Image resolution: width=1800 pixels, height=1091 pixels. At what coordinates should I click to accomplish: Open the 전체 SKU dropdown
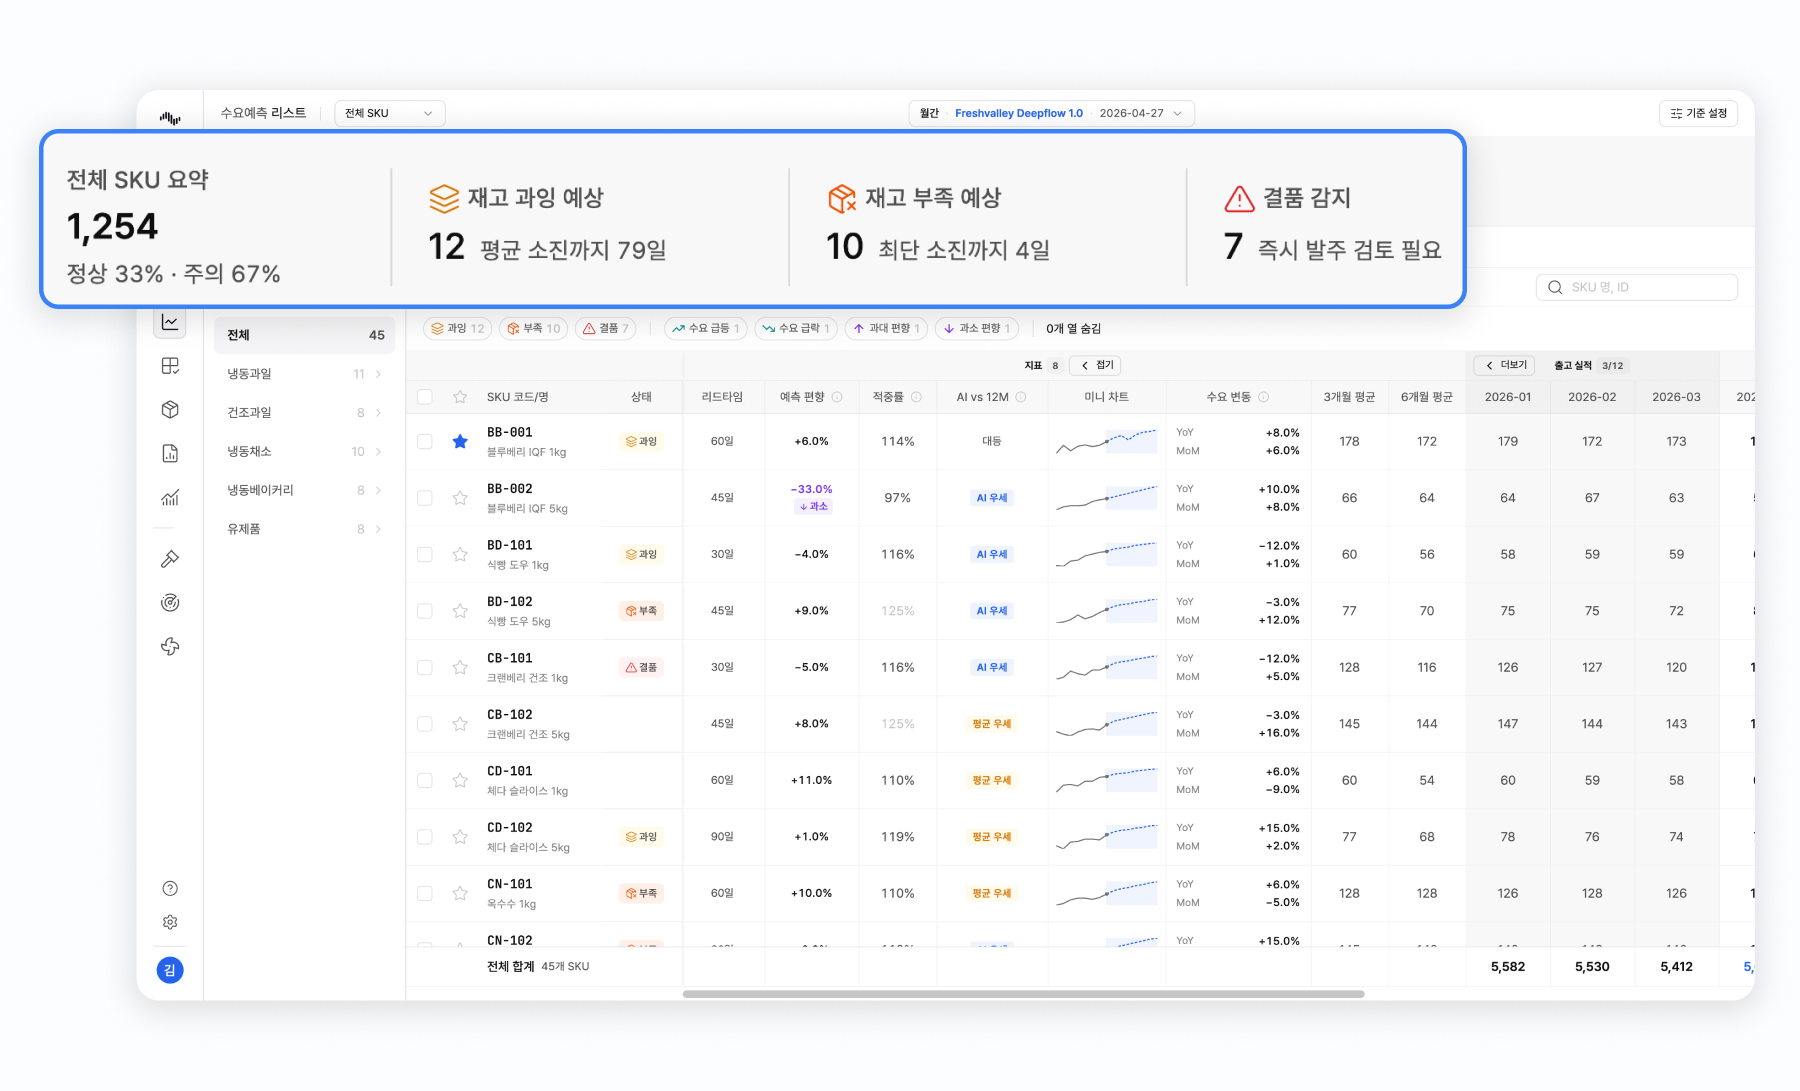pyautogui.click(x=389, y=113)
